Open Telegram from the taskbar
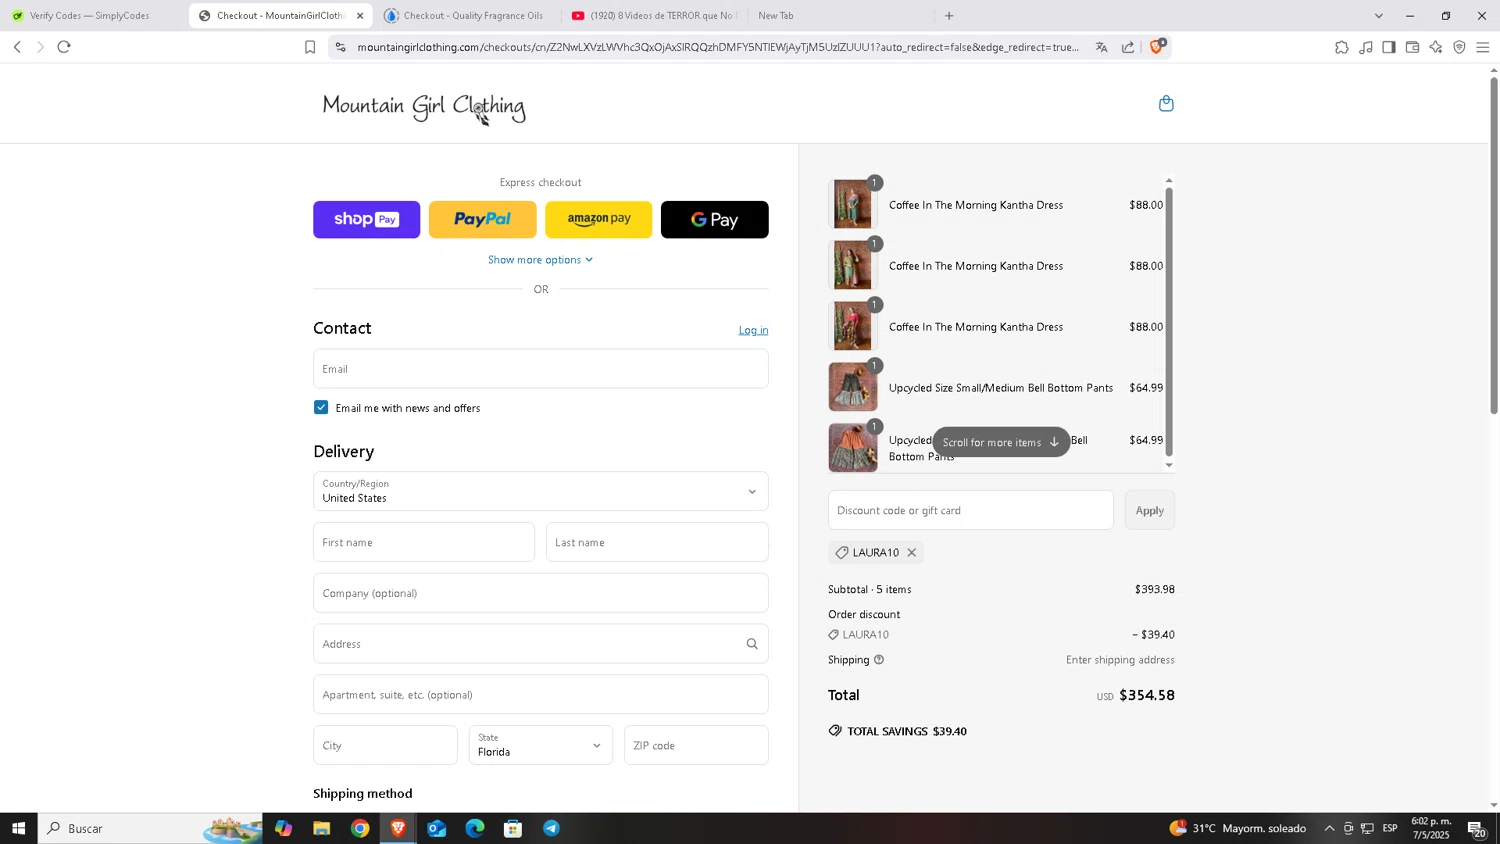This screenshot has width=1500, height=844. coord(552,828)
